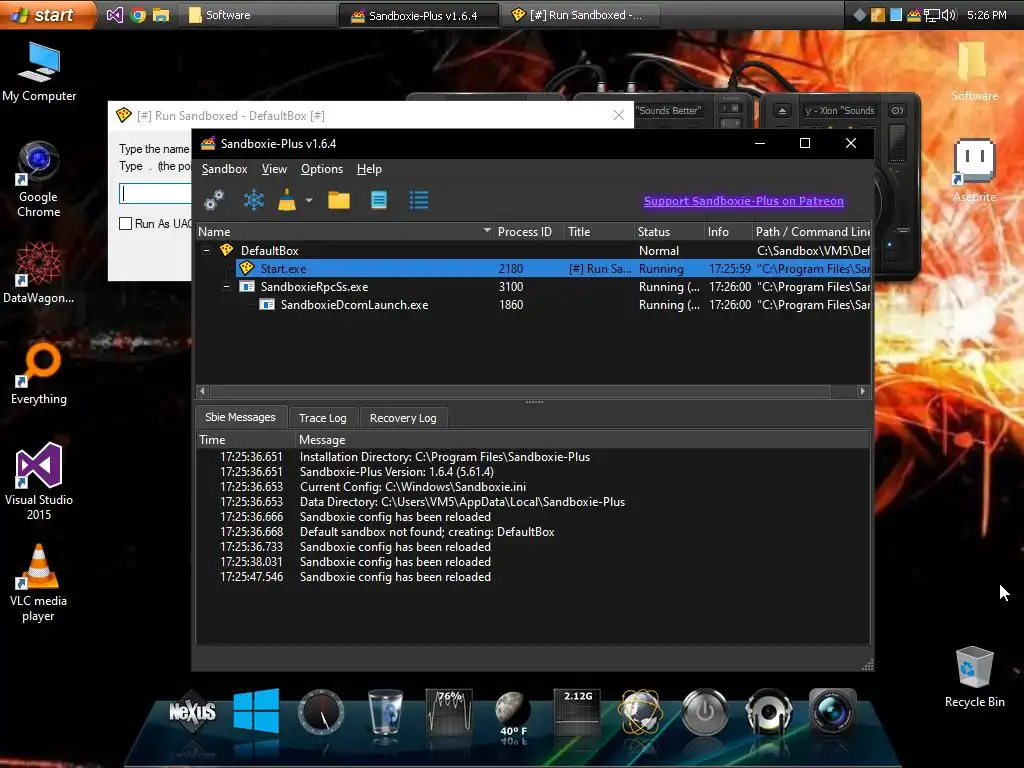
Task: Click camera lens icon in Nexus dock
Action: [833, 711]
